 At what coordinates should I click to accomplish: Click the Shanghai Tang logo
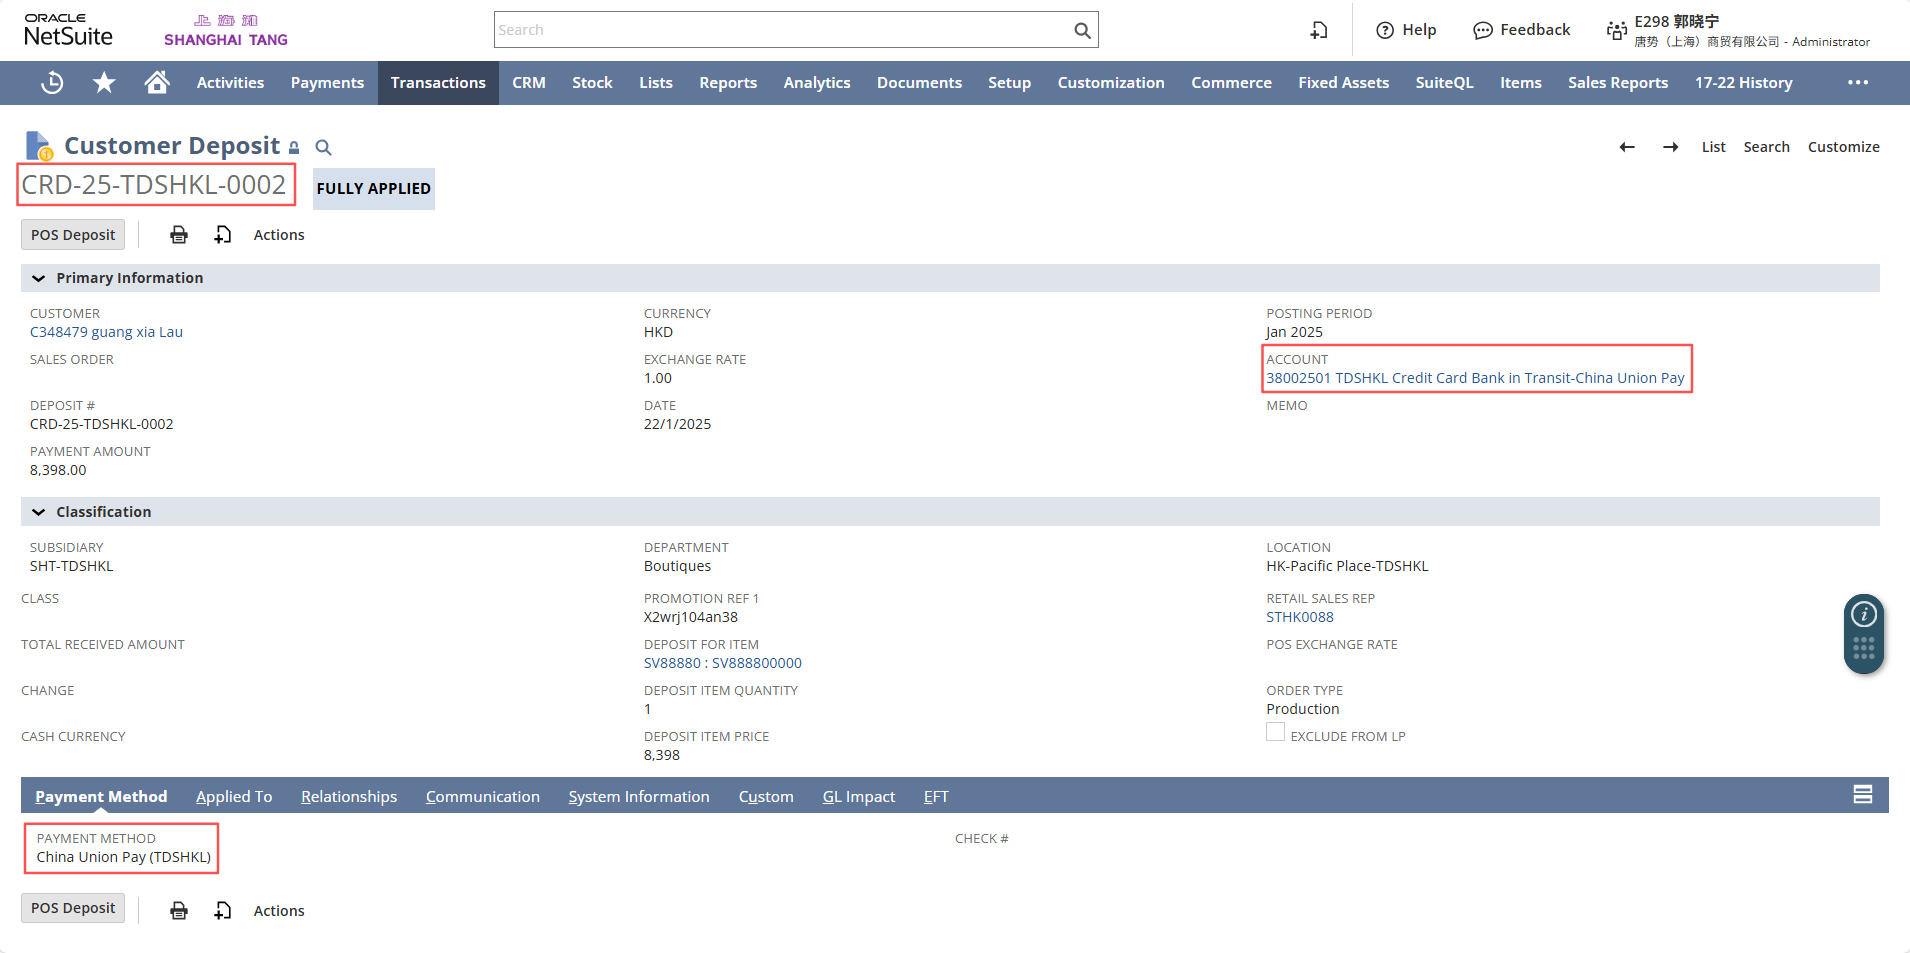pyautogui.click(x=226, y=30)
